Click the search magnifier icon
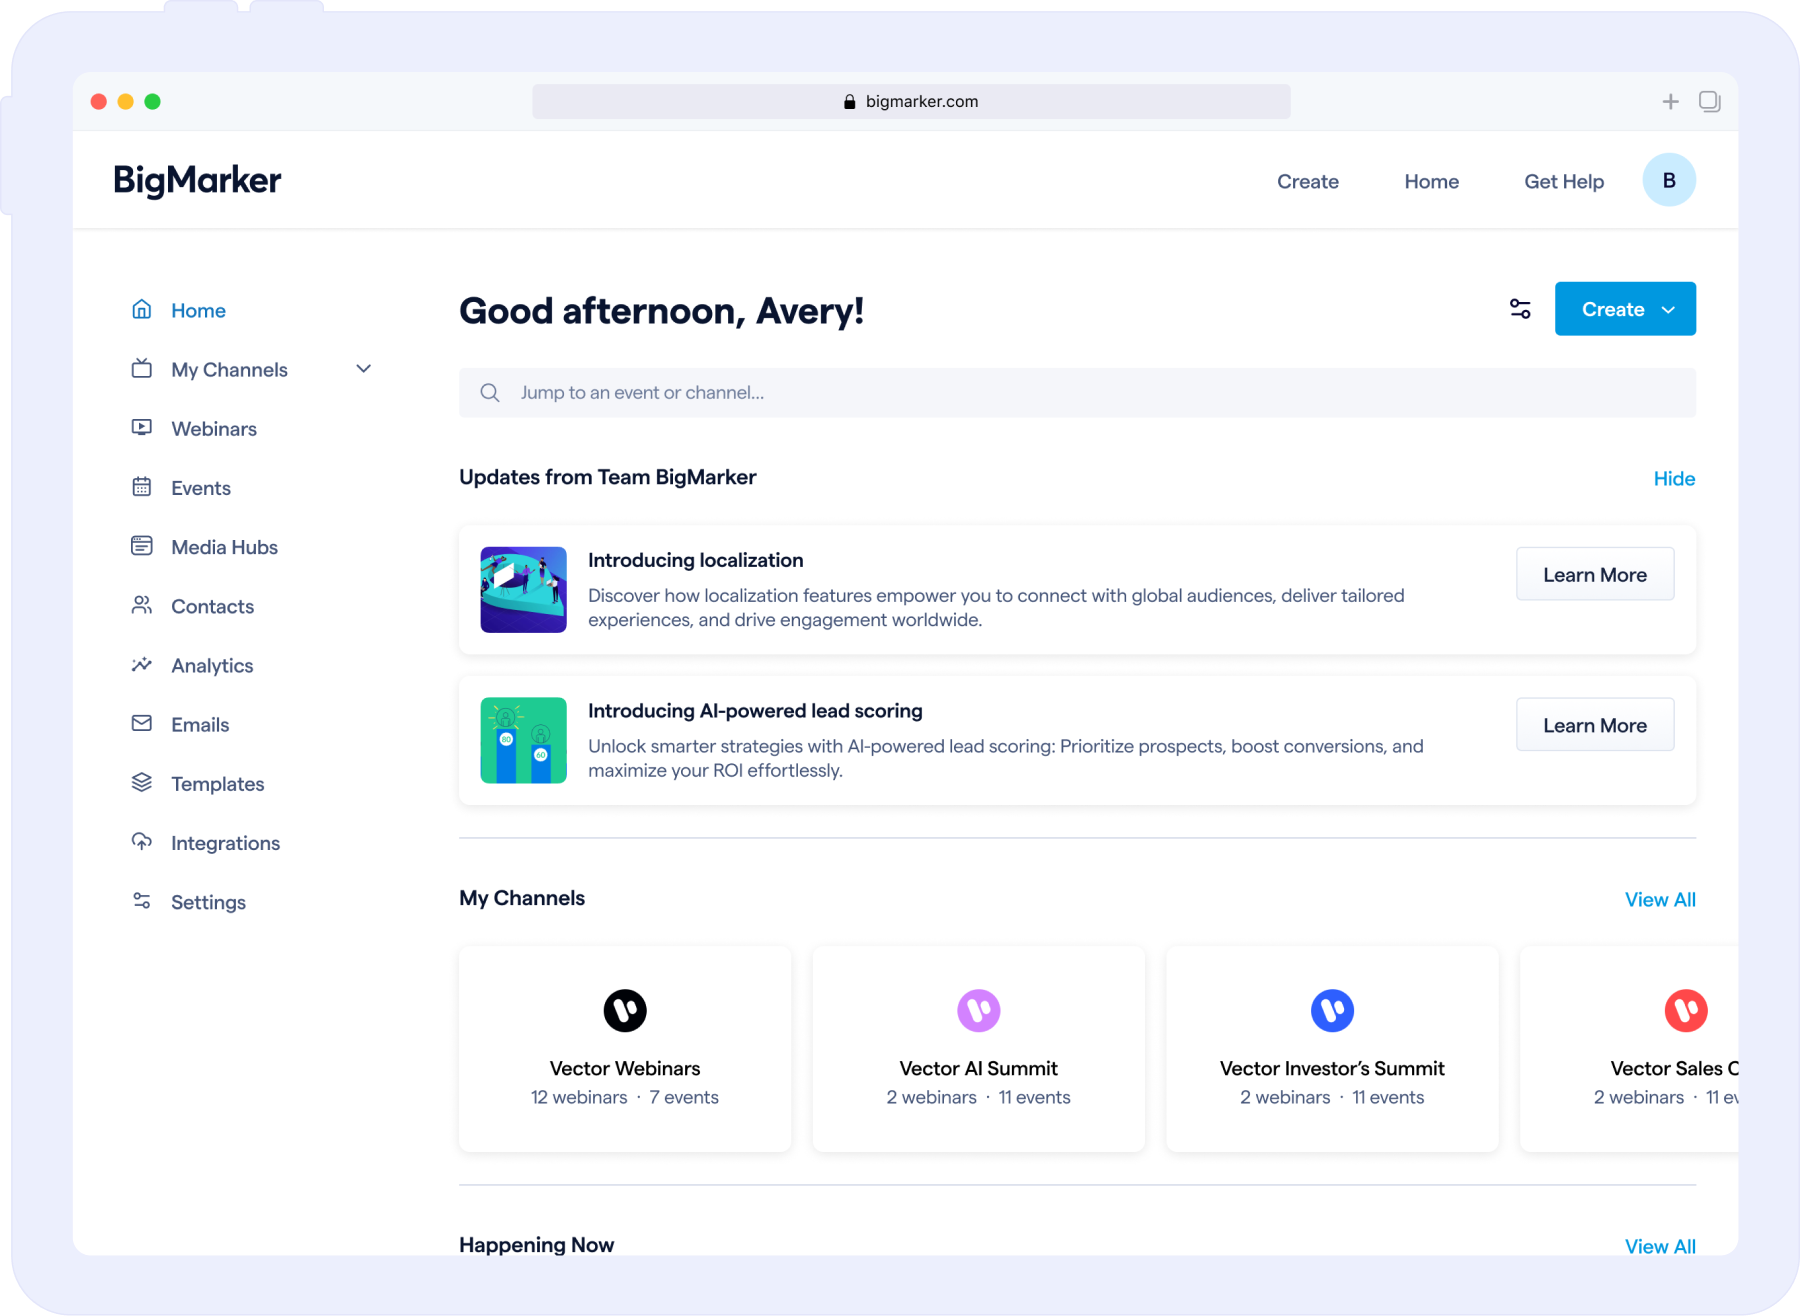This screenshot has height=1316, width=1800. 490,393
